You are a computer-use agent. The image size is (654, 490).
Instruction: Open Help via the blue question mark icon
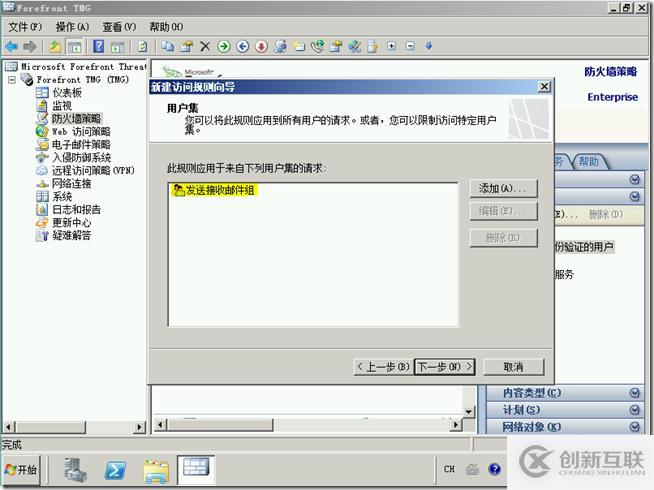coord(98,46)
